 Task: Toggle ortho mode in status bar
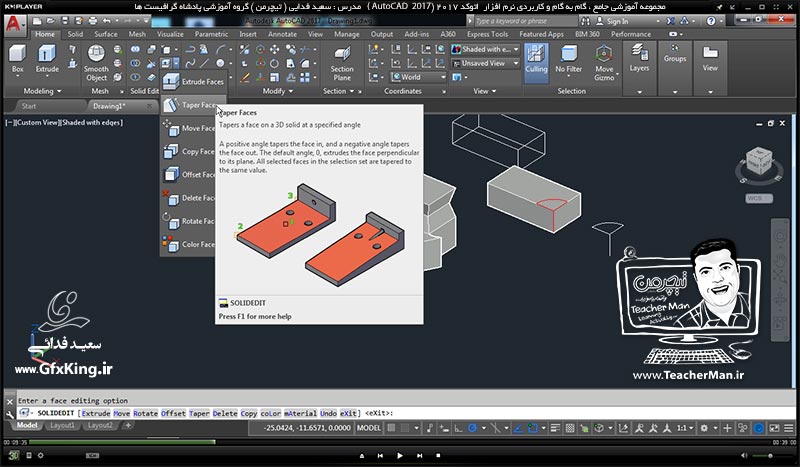(x=458, y=428)
